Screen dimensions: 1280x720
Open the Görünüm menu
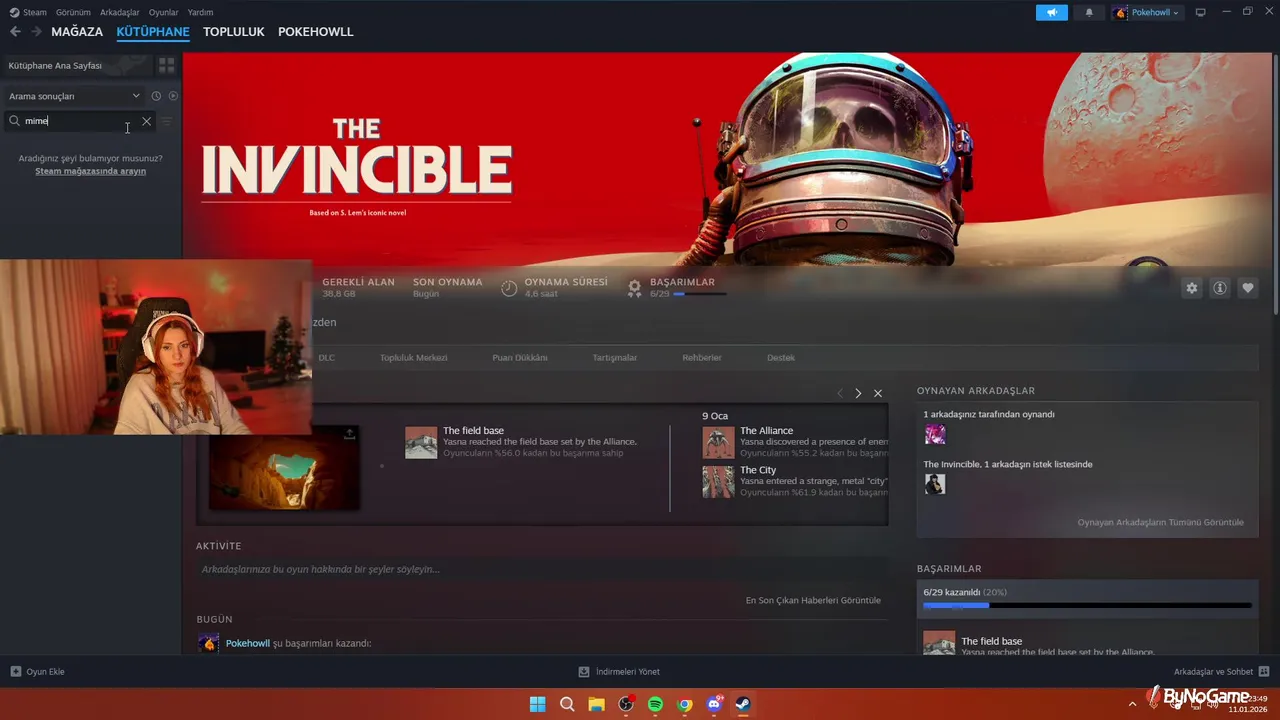click(73, 12)
